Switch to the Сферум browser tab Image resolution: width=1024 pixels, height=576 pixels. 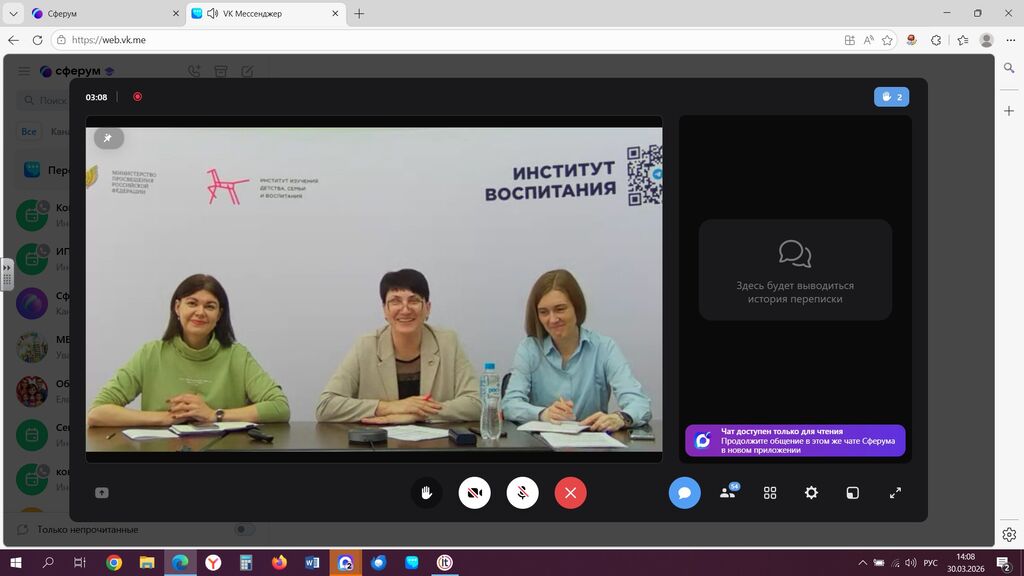pos(100,14)
